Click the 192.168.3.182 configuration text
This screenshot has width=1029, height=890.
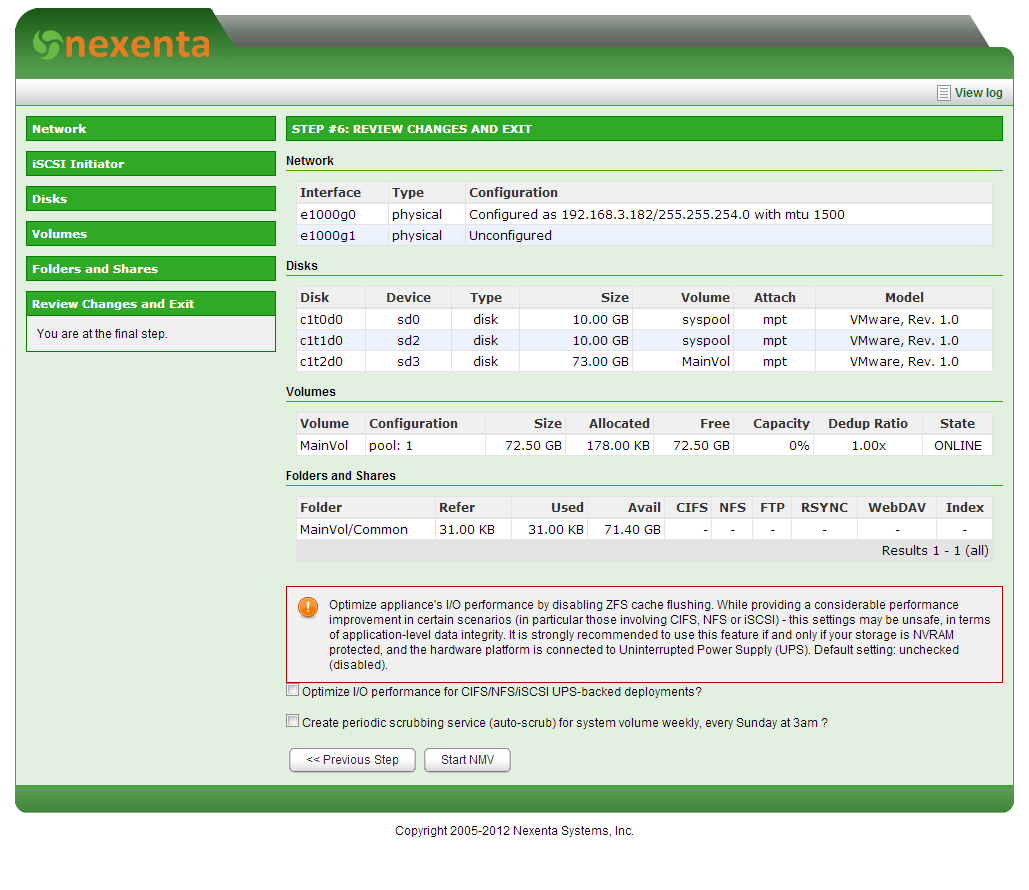tap(657, 215)
